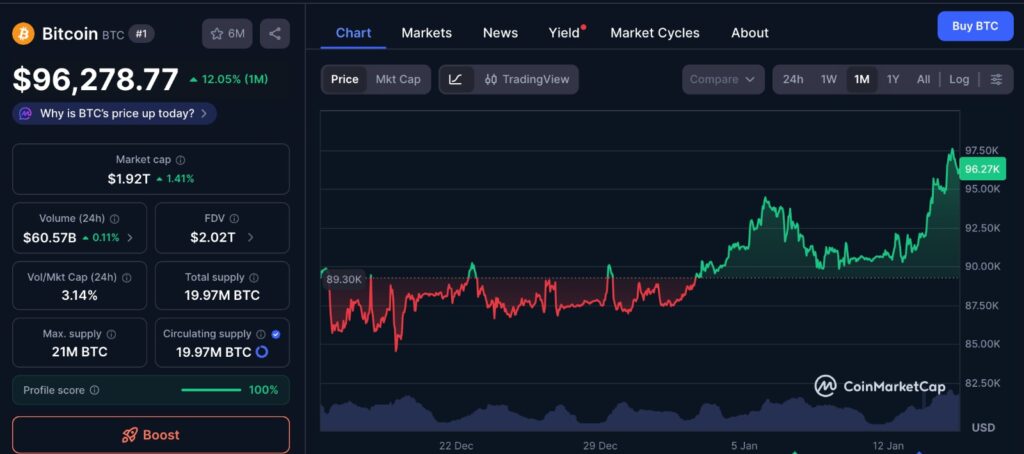
Task: Click the 5 Jan date axis label
Action: click(x=744, y=446)
